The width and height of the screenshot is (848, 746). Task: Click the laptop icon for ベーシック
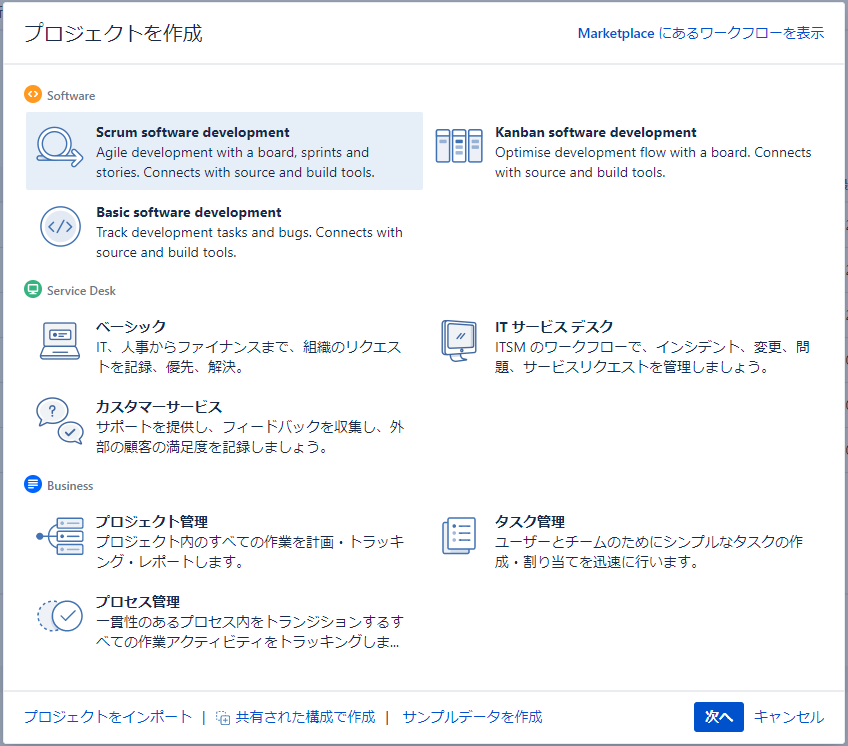59,341
